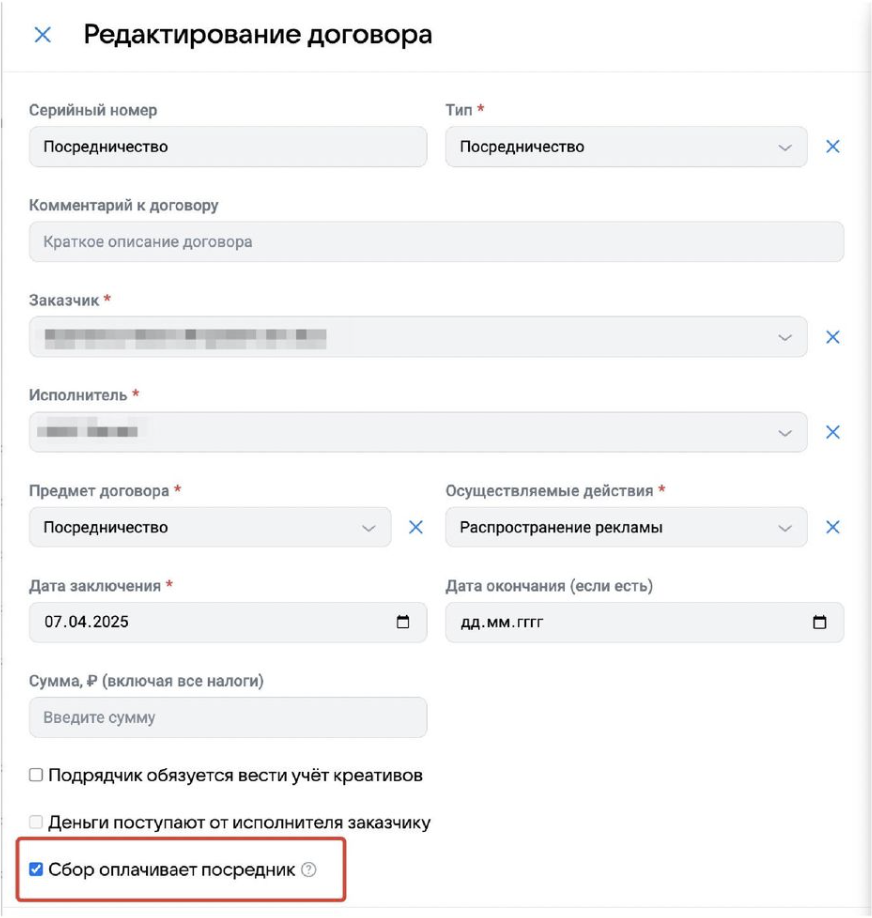Open the Осуществляемые действия dropdown
The image size is (872, 918).
[786, 527]
